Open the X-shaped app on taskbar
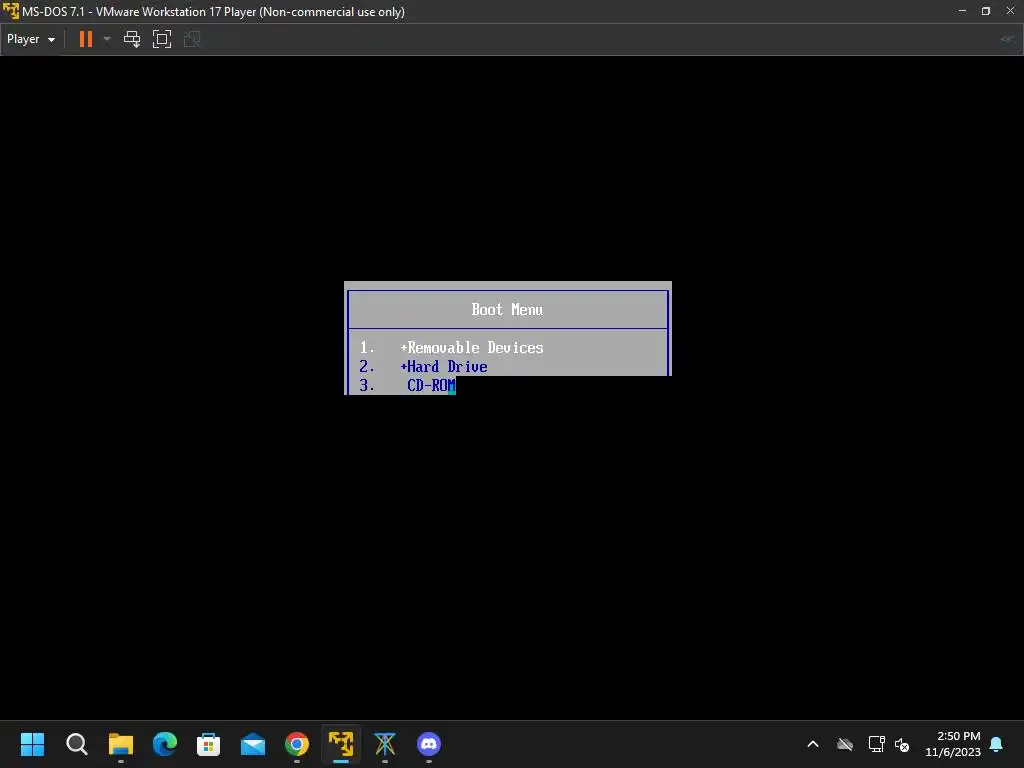Viewport: 1024px width, 768px height. tap(385, 744)
